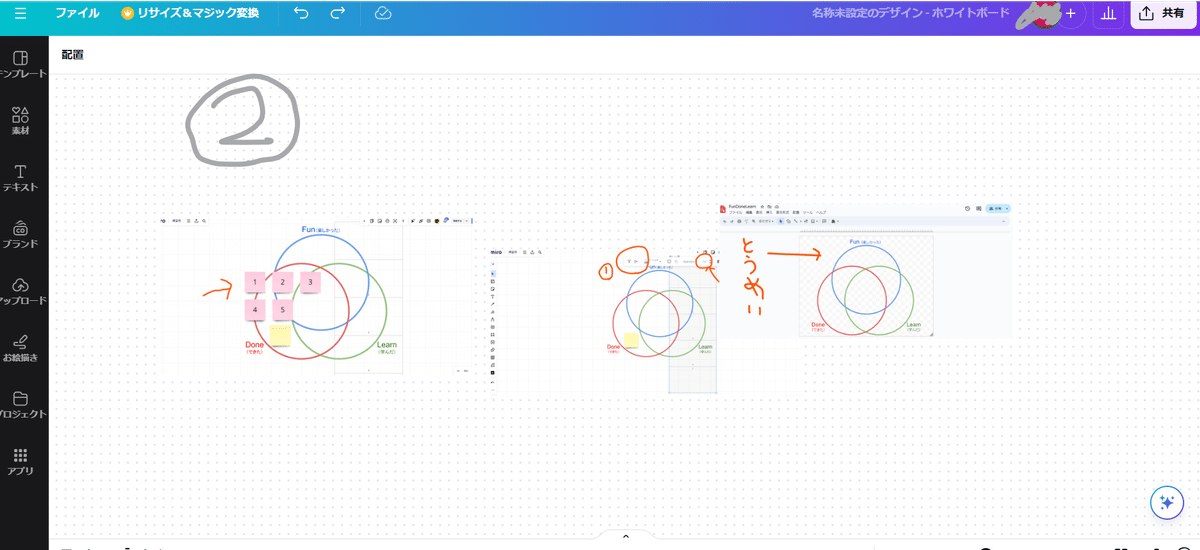This screenshot has height=550, width=1200.
Task: Select the お絵描き draw tool
Action: pyautogui.click(x=20, y=349)
